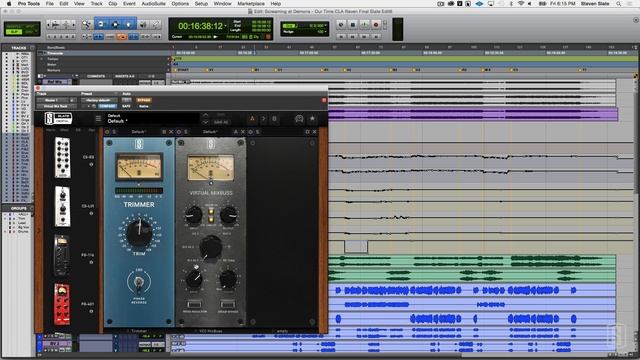Toggle Trimmer slot solo S button
This screenshot has width=640, height=360.
pos(114,132)
